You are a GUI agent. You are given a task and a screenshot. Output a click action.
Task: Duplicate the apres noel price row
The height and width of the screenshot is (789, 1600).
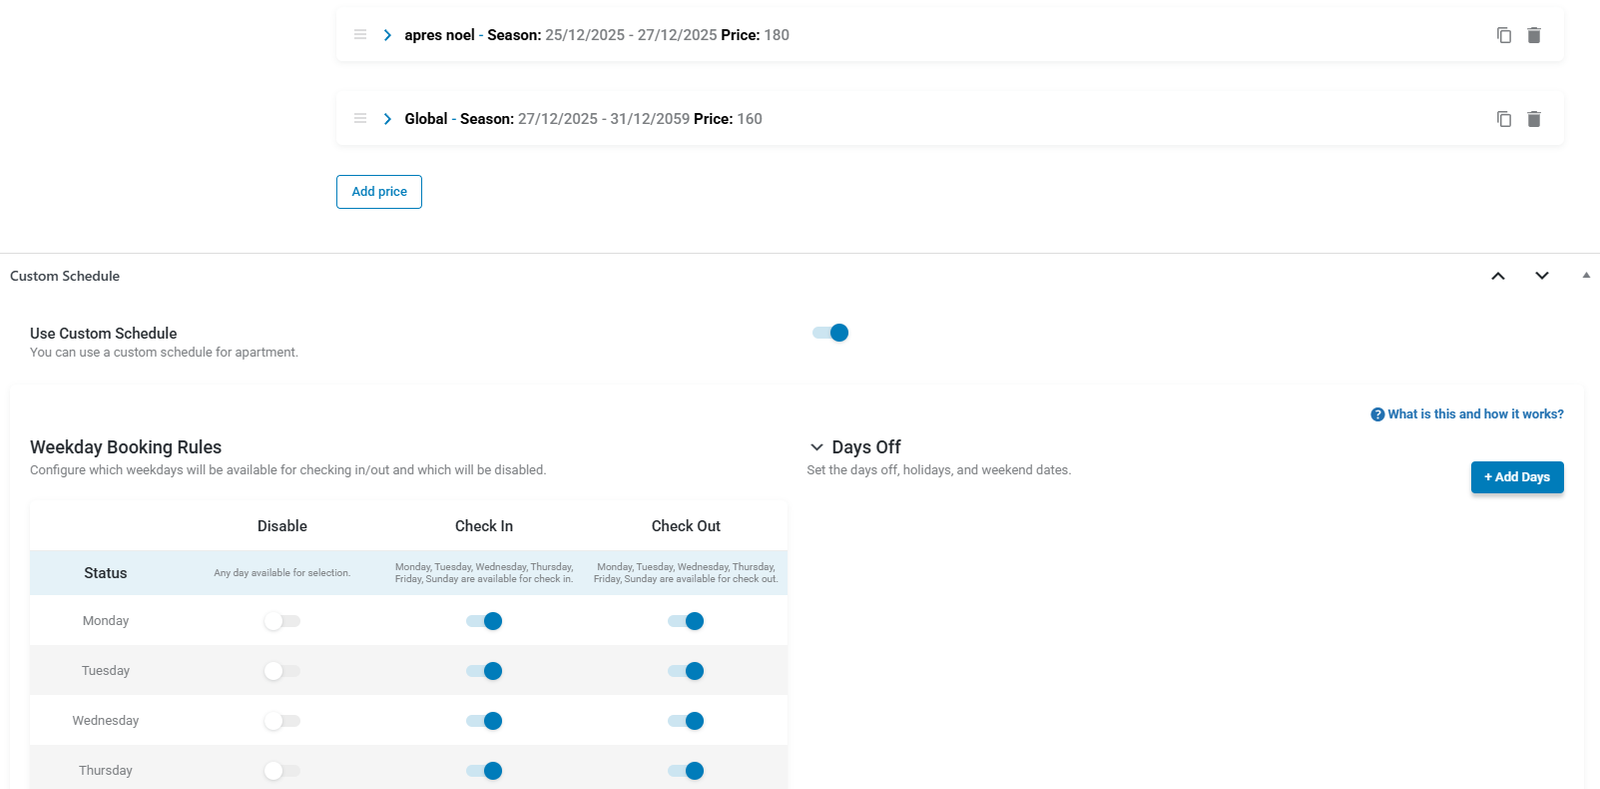click(x=1503, y=35)
